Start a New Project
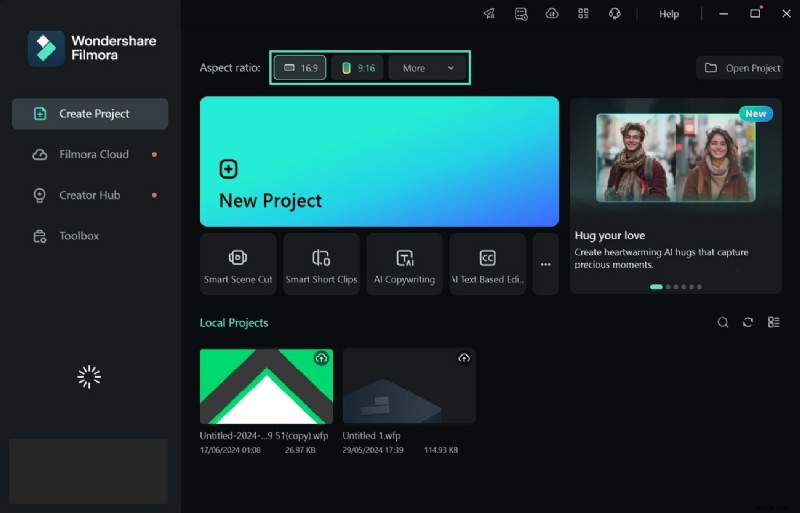Screen dimensions: 800x513 point(379,162)
